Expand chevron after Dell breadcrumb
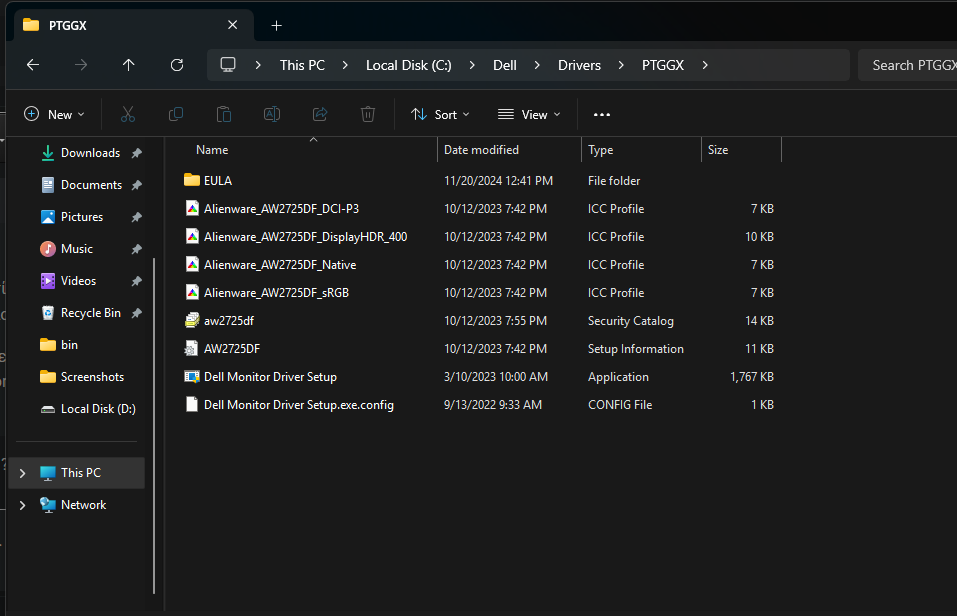Image resolution: width=957 pixels, height=616 pixels. pyautogui.click(x=537, y=65)
